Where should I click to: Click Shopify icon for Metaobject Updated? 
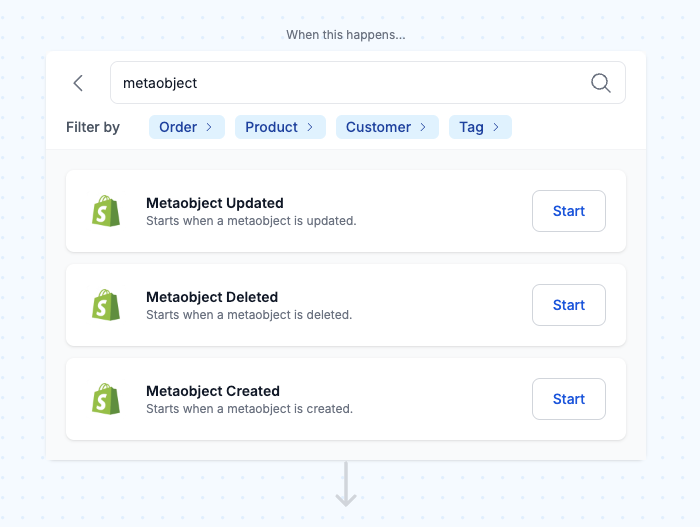(106, 211)
